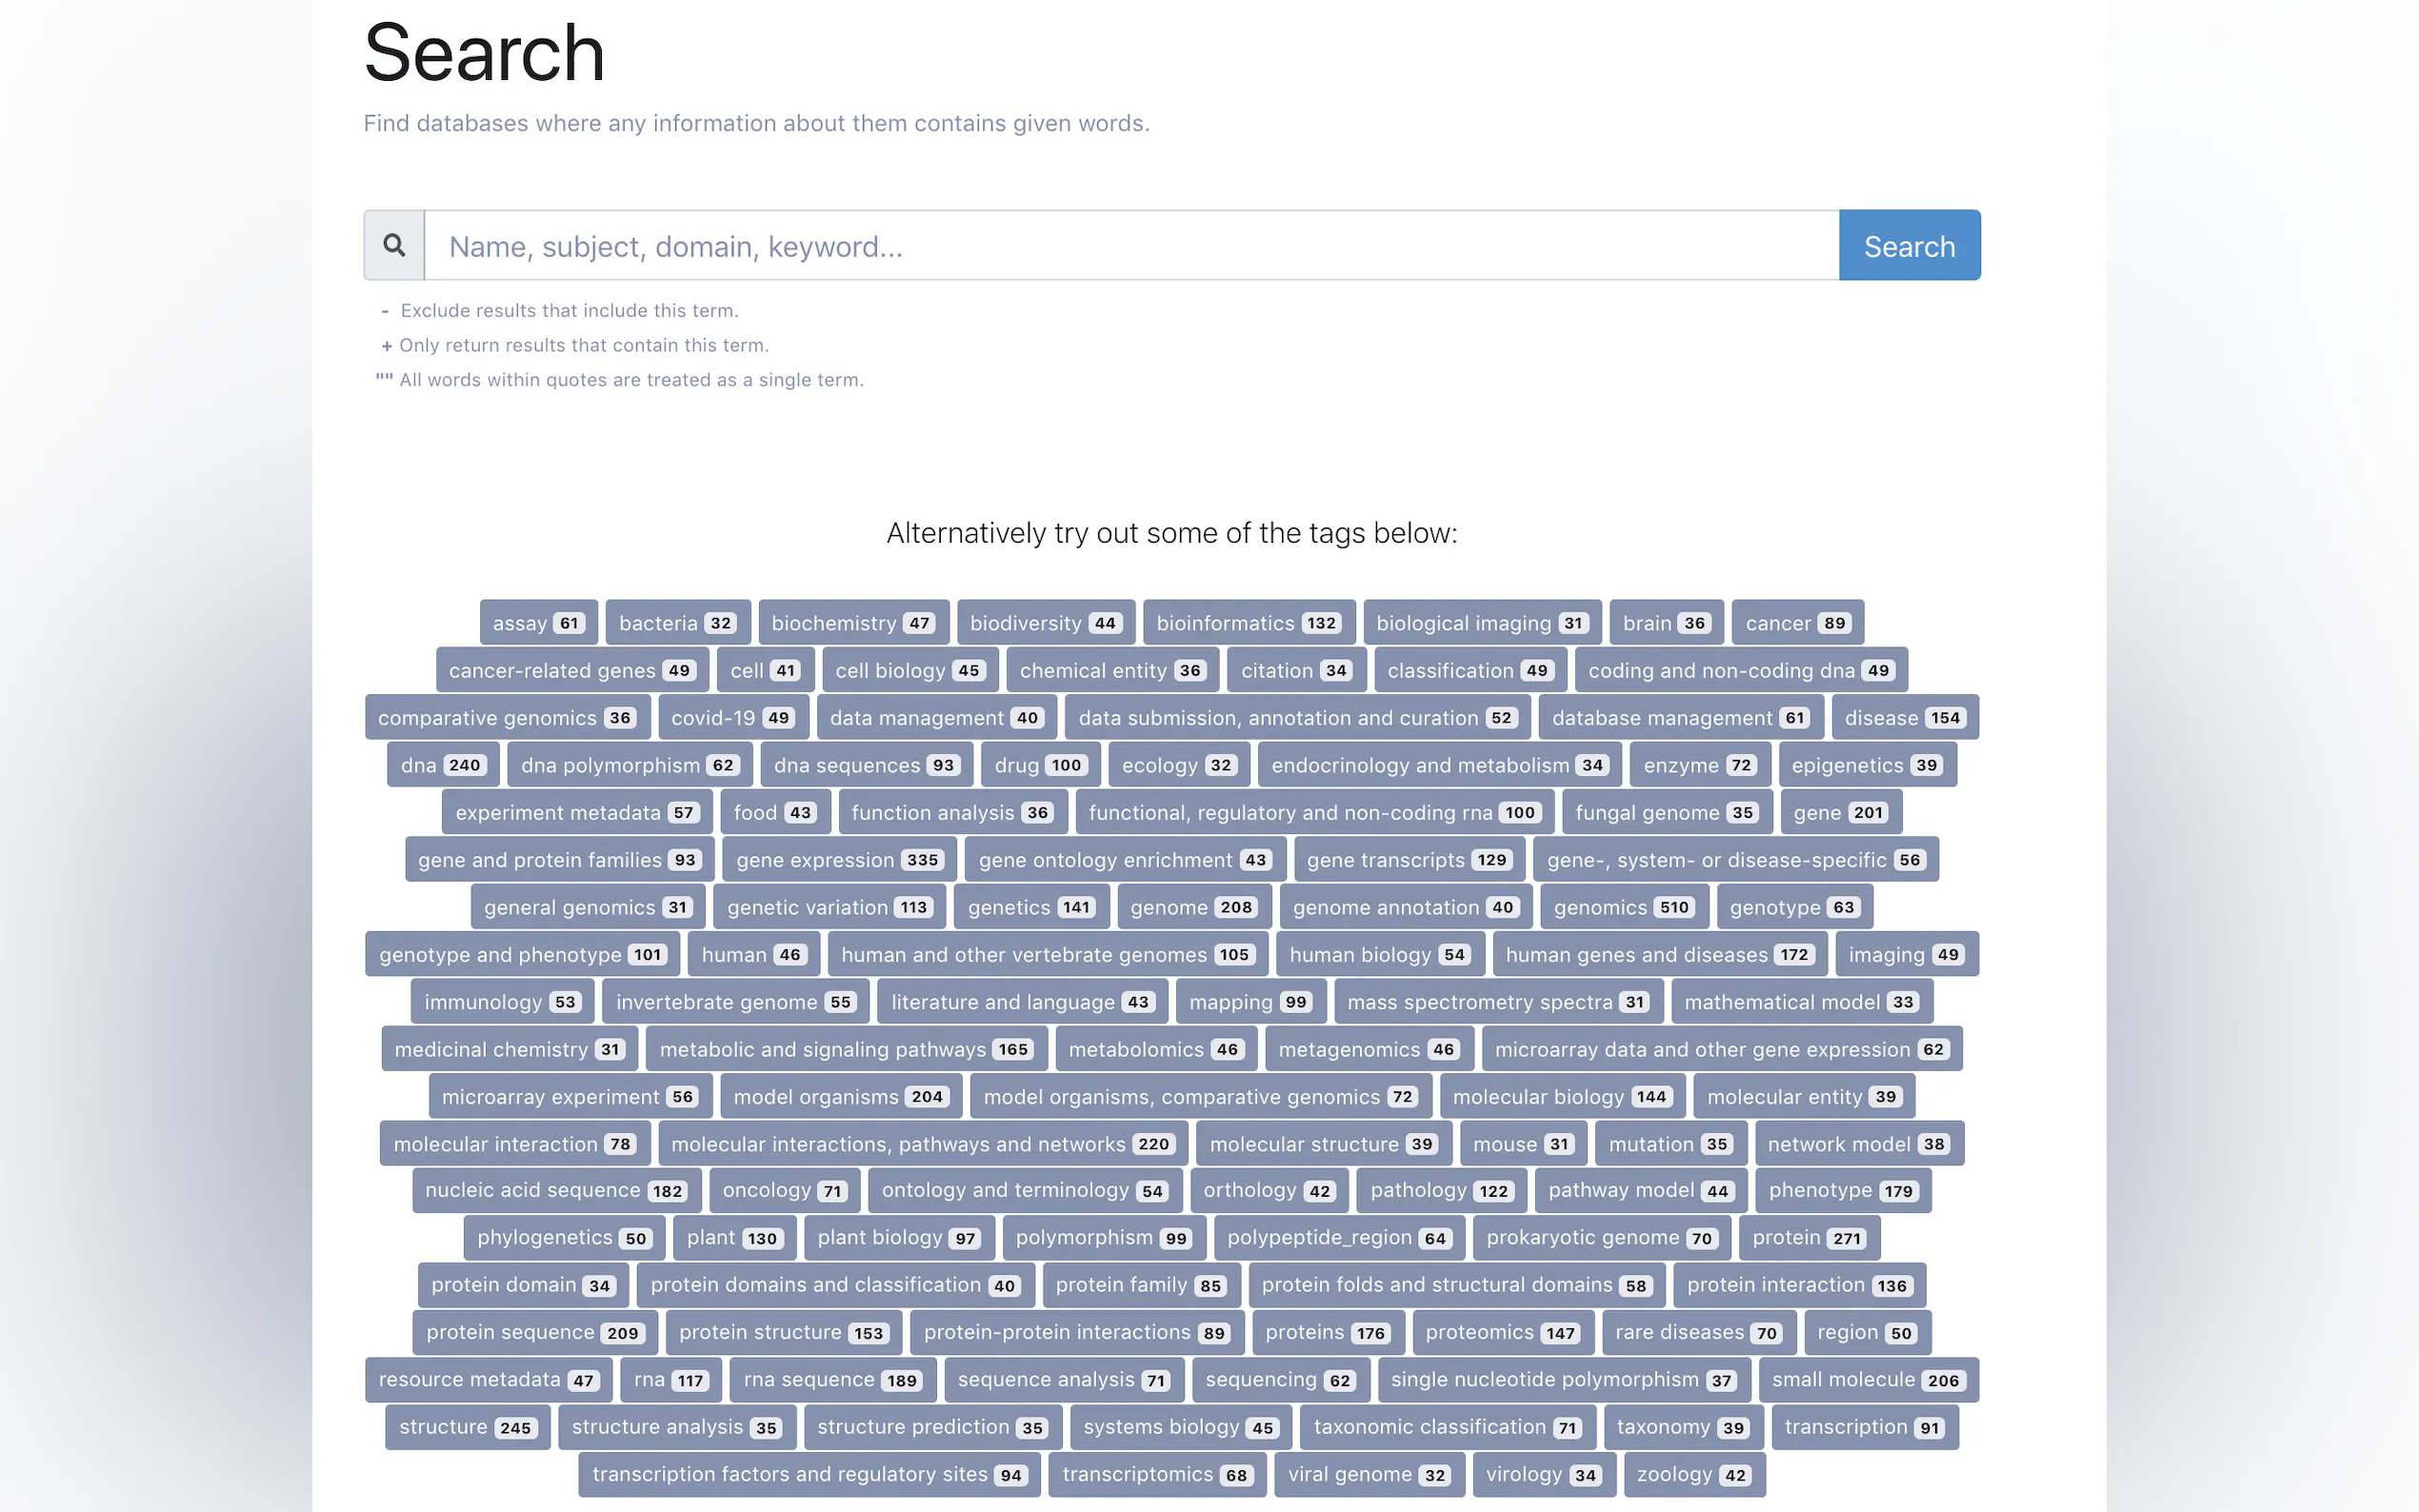2419x1512 pixels.
Task: Click the small molecule tag
Action: [1866, 1380]
